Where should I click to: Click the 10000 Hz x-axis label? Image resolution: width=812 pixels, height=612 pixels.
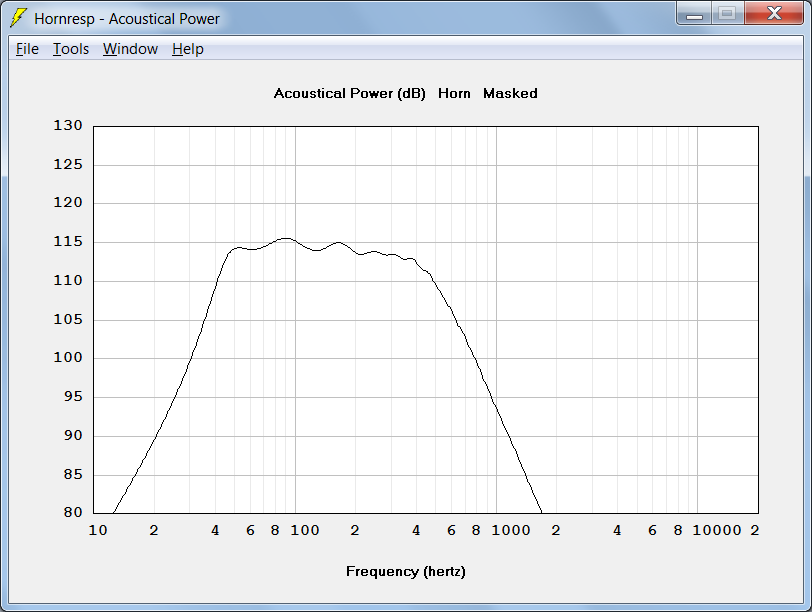717,530
